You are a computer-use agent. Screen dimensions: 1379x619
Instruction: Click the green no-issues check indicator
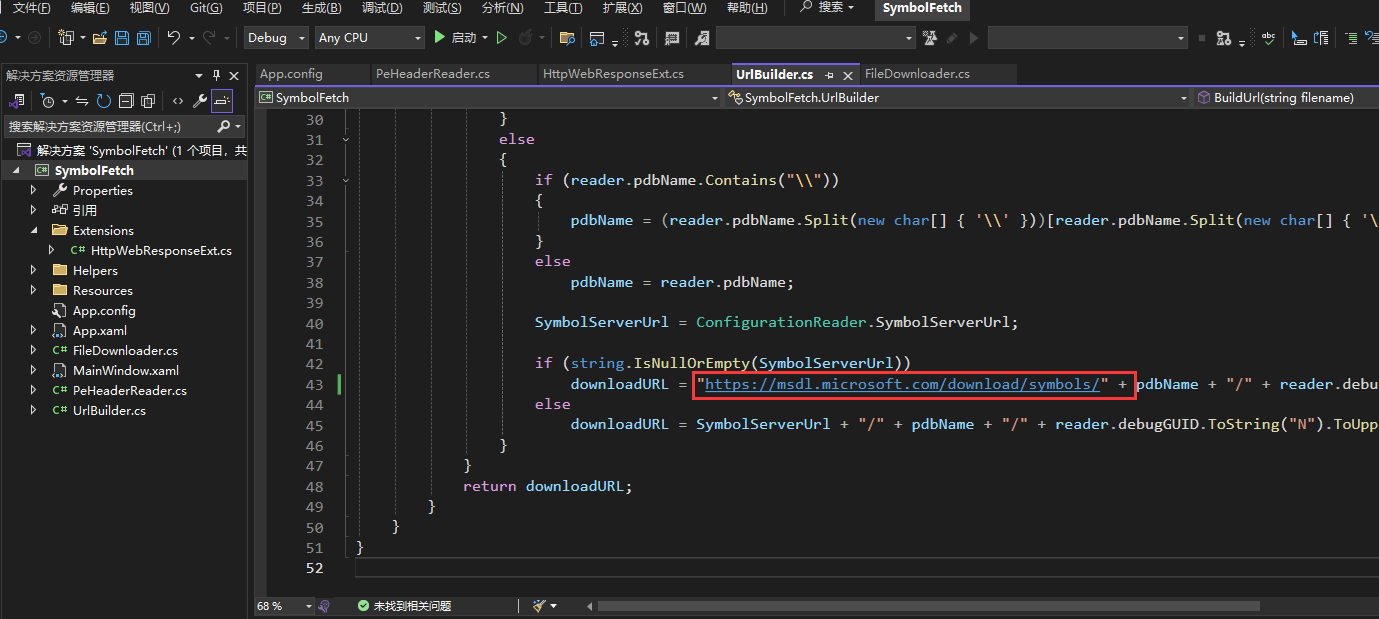[364, 606]
